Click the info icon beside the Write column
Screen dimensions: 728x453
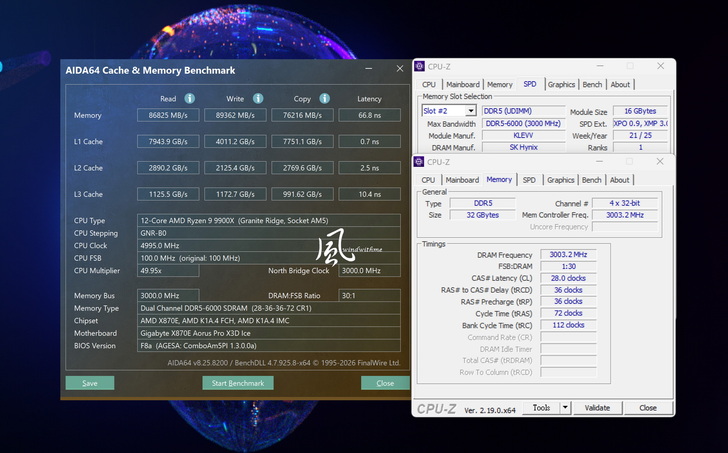pyautogui.click(x=258, y=98)
